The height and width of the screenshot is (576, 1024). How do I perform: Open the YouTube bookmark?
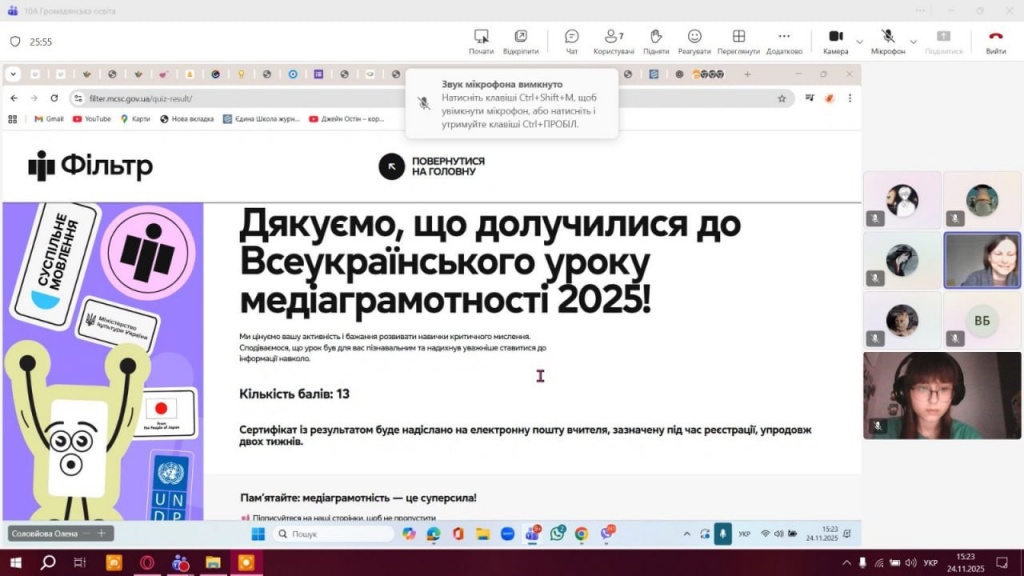[x=91, y=119]
